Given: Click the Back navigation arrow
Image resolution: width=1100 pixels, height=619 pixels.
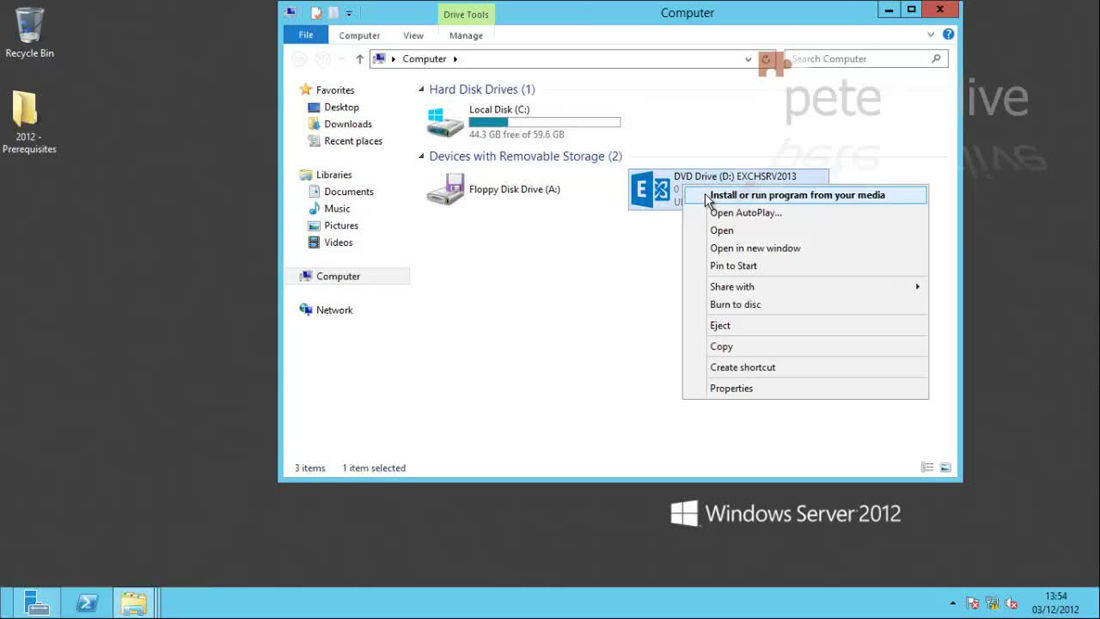Looking at the screenshot, I should 300,59.
